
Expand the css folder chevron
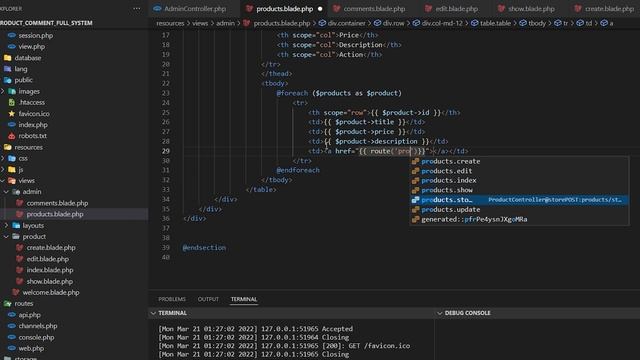(x=3, y=158)
